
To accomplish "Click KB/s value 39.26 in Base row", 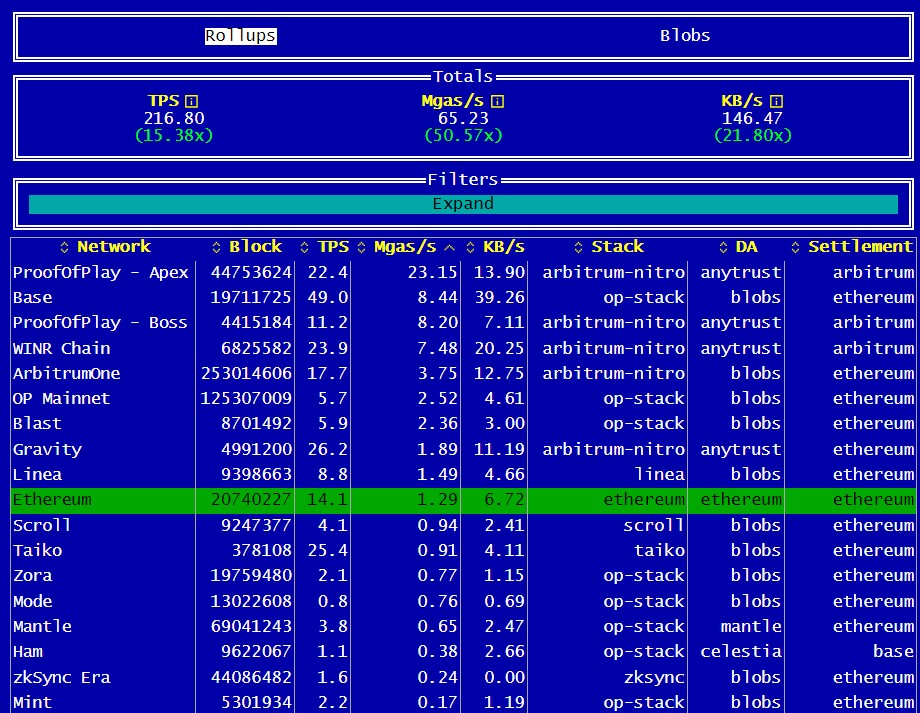I will tap(499, 298).
